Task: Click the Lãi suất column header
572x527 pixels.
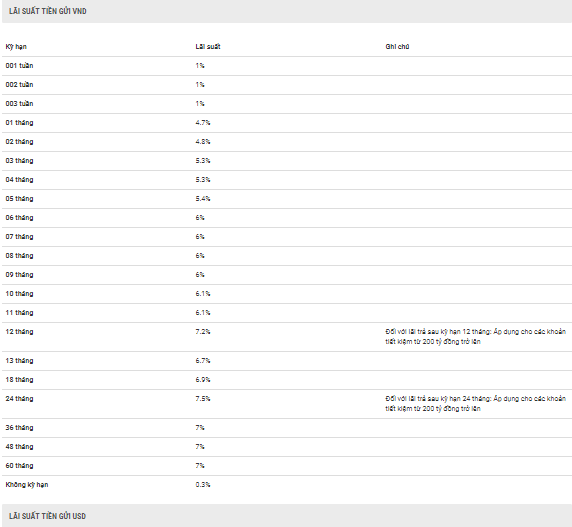Action: 208,47
